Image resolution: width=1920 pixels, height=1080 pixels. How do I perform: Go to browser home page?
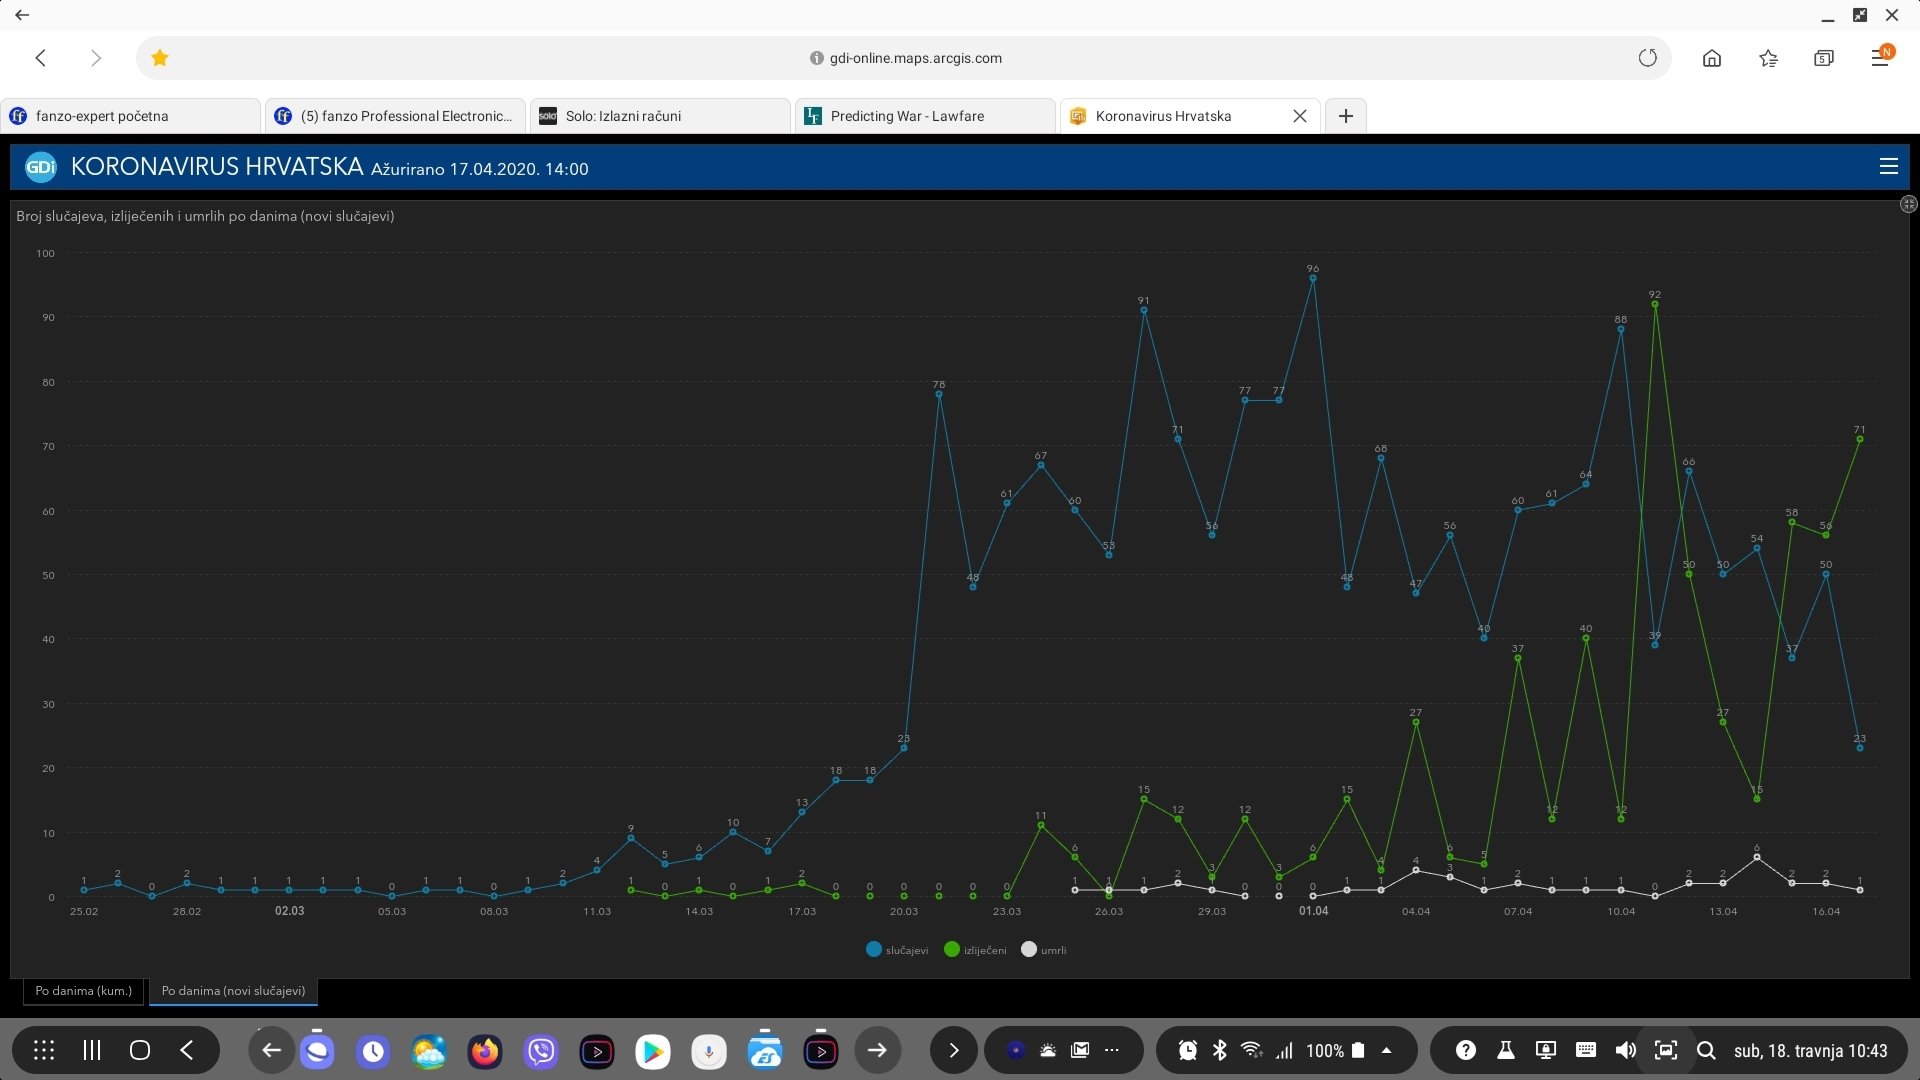pyautogui.click(x=1711, y=58)
